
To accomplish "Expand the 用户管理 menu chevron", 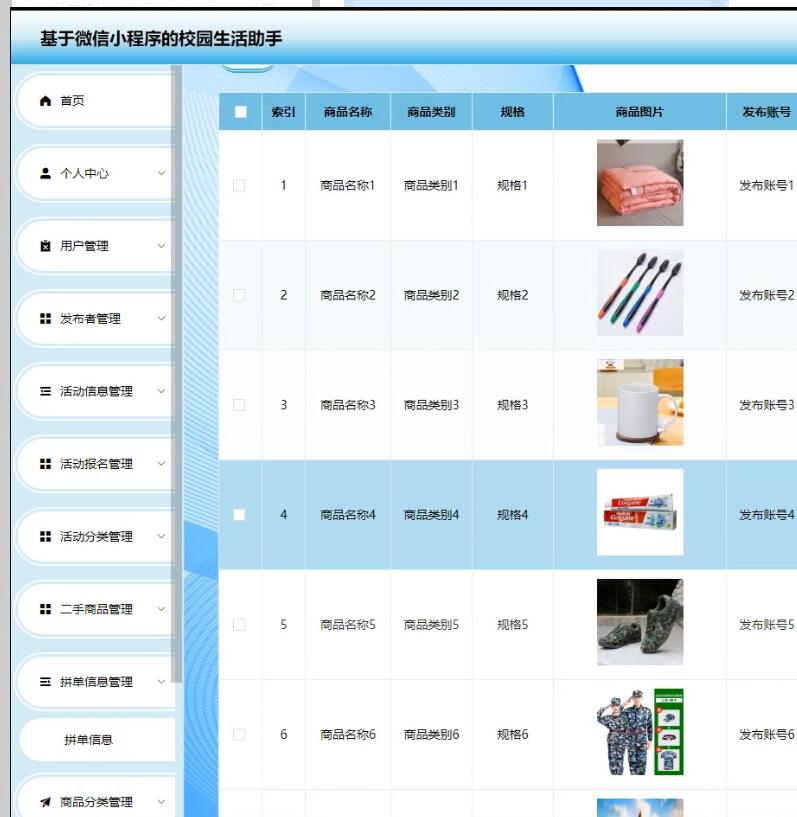I will (161, 245).
